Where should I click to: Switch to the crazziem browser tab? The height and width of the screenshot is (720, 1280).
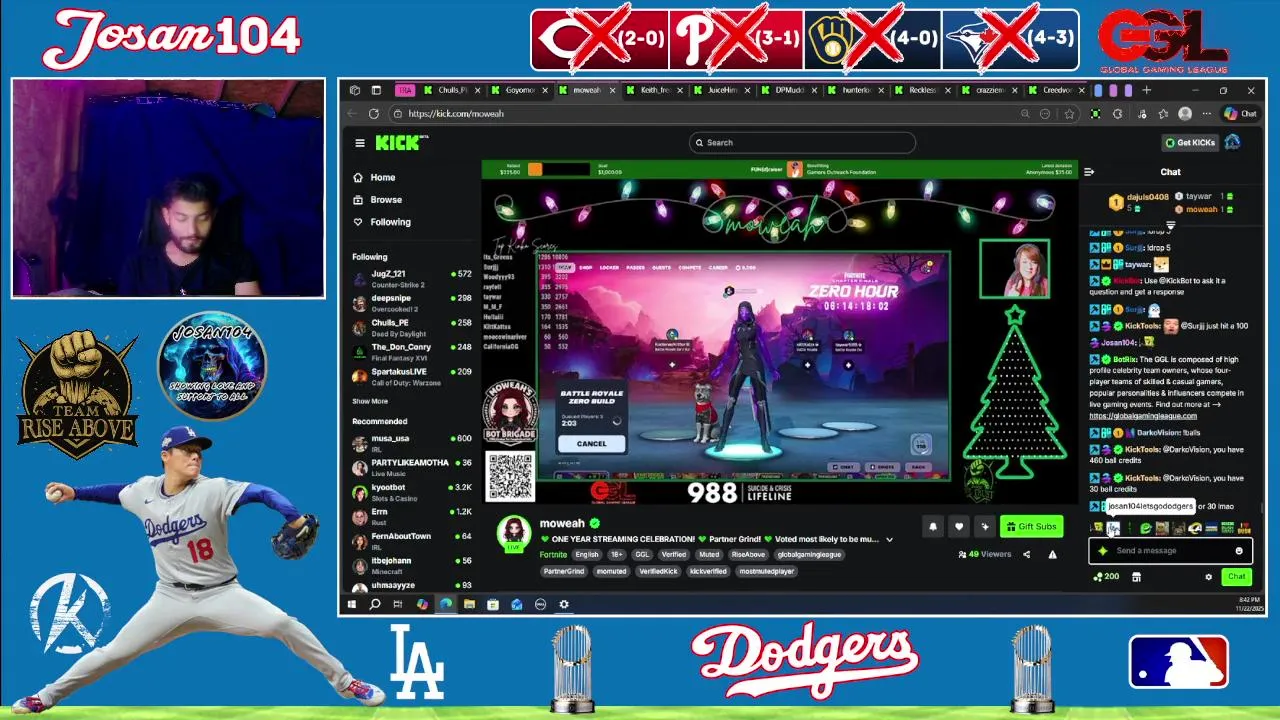pos(989,90)
